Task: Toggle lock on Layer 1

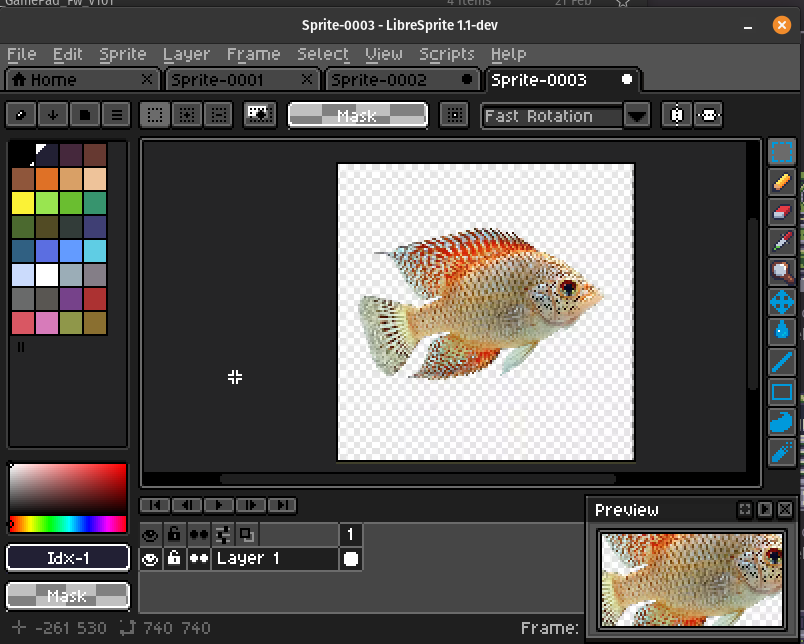Action: [x=174, y=559]
